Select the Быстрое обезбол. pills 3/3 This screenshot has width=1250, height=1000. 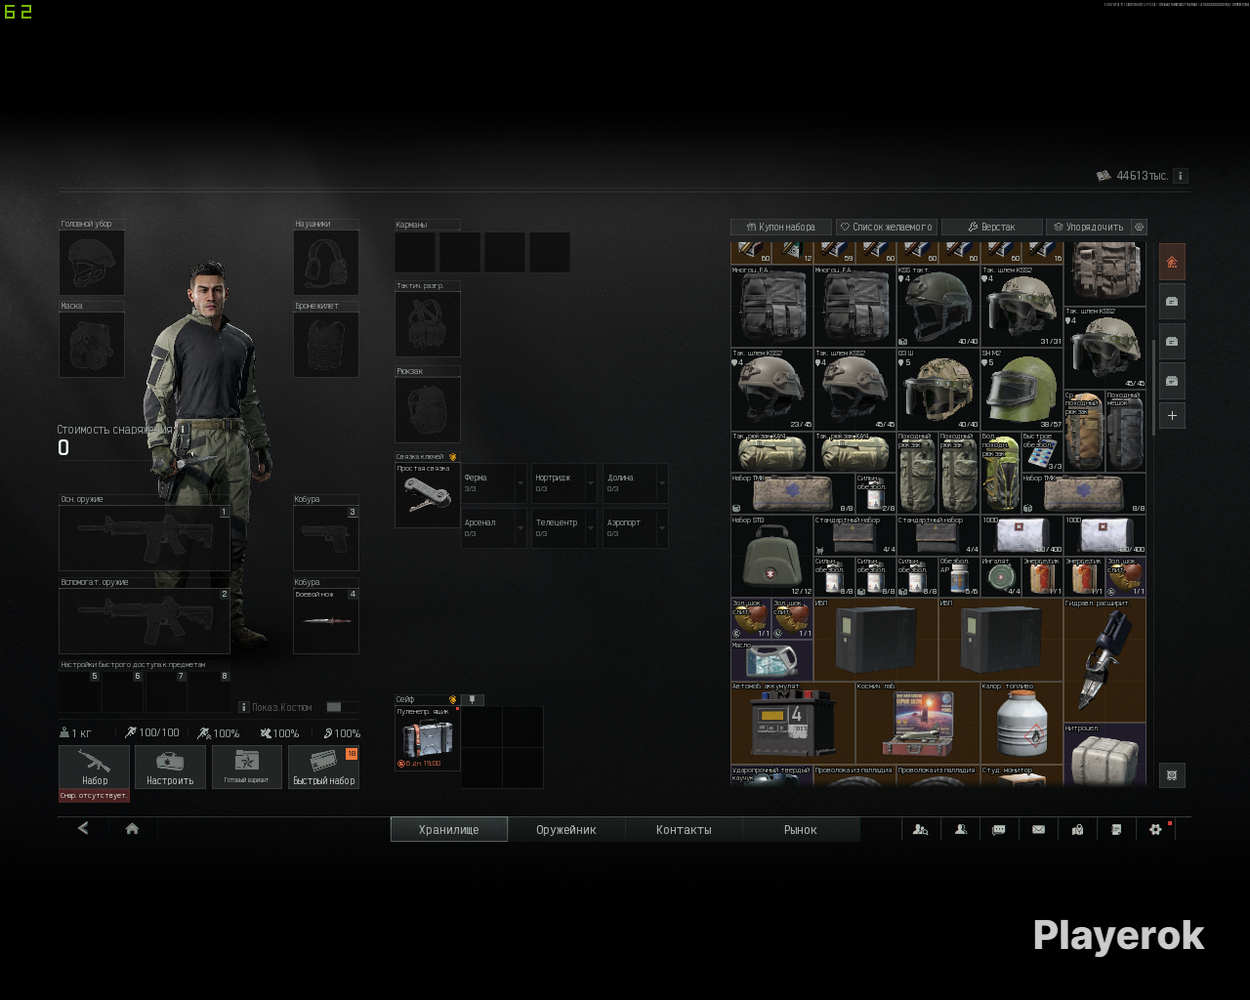click(1042, 452)
